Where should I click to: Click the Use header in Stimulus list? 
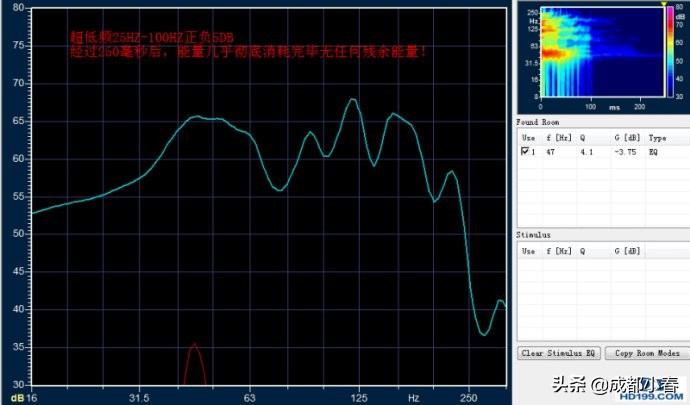(528, 249)
